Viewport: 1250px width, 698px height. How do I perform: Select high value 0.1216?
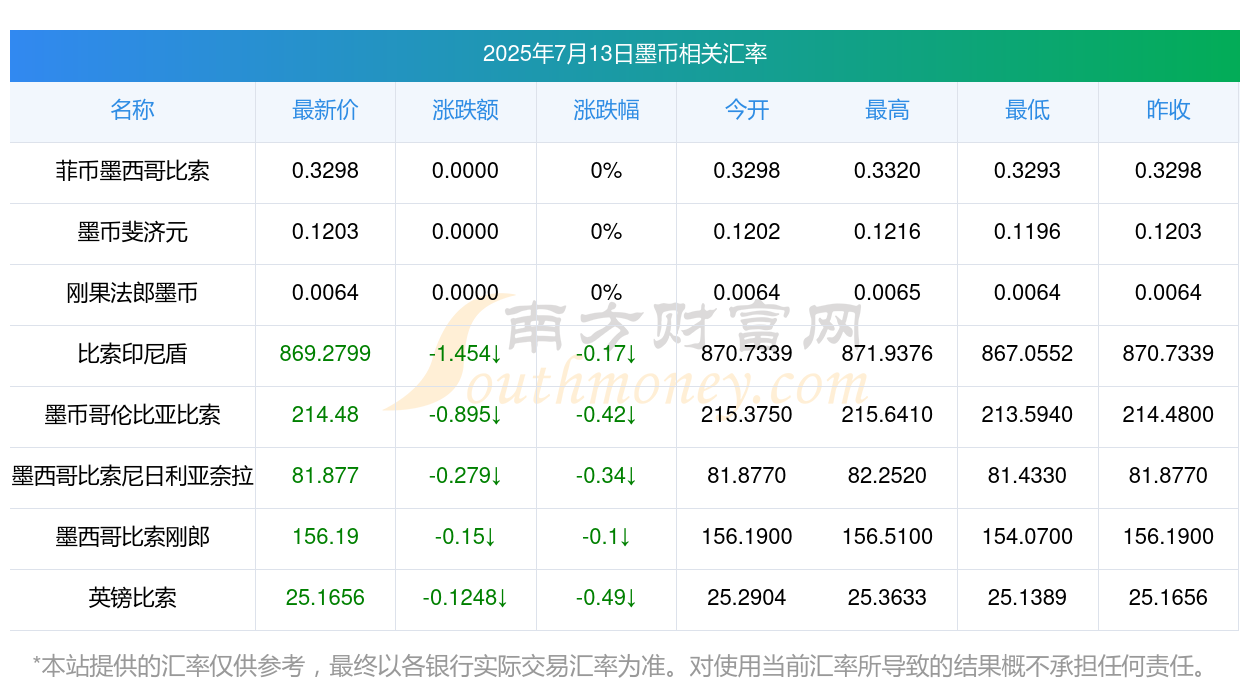[887, 232]
